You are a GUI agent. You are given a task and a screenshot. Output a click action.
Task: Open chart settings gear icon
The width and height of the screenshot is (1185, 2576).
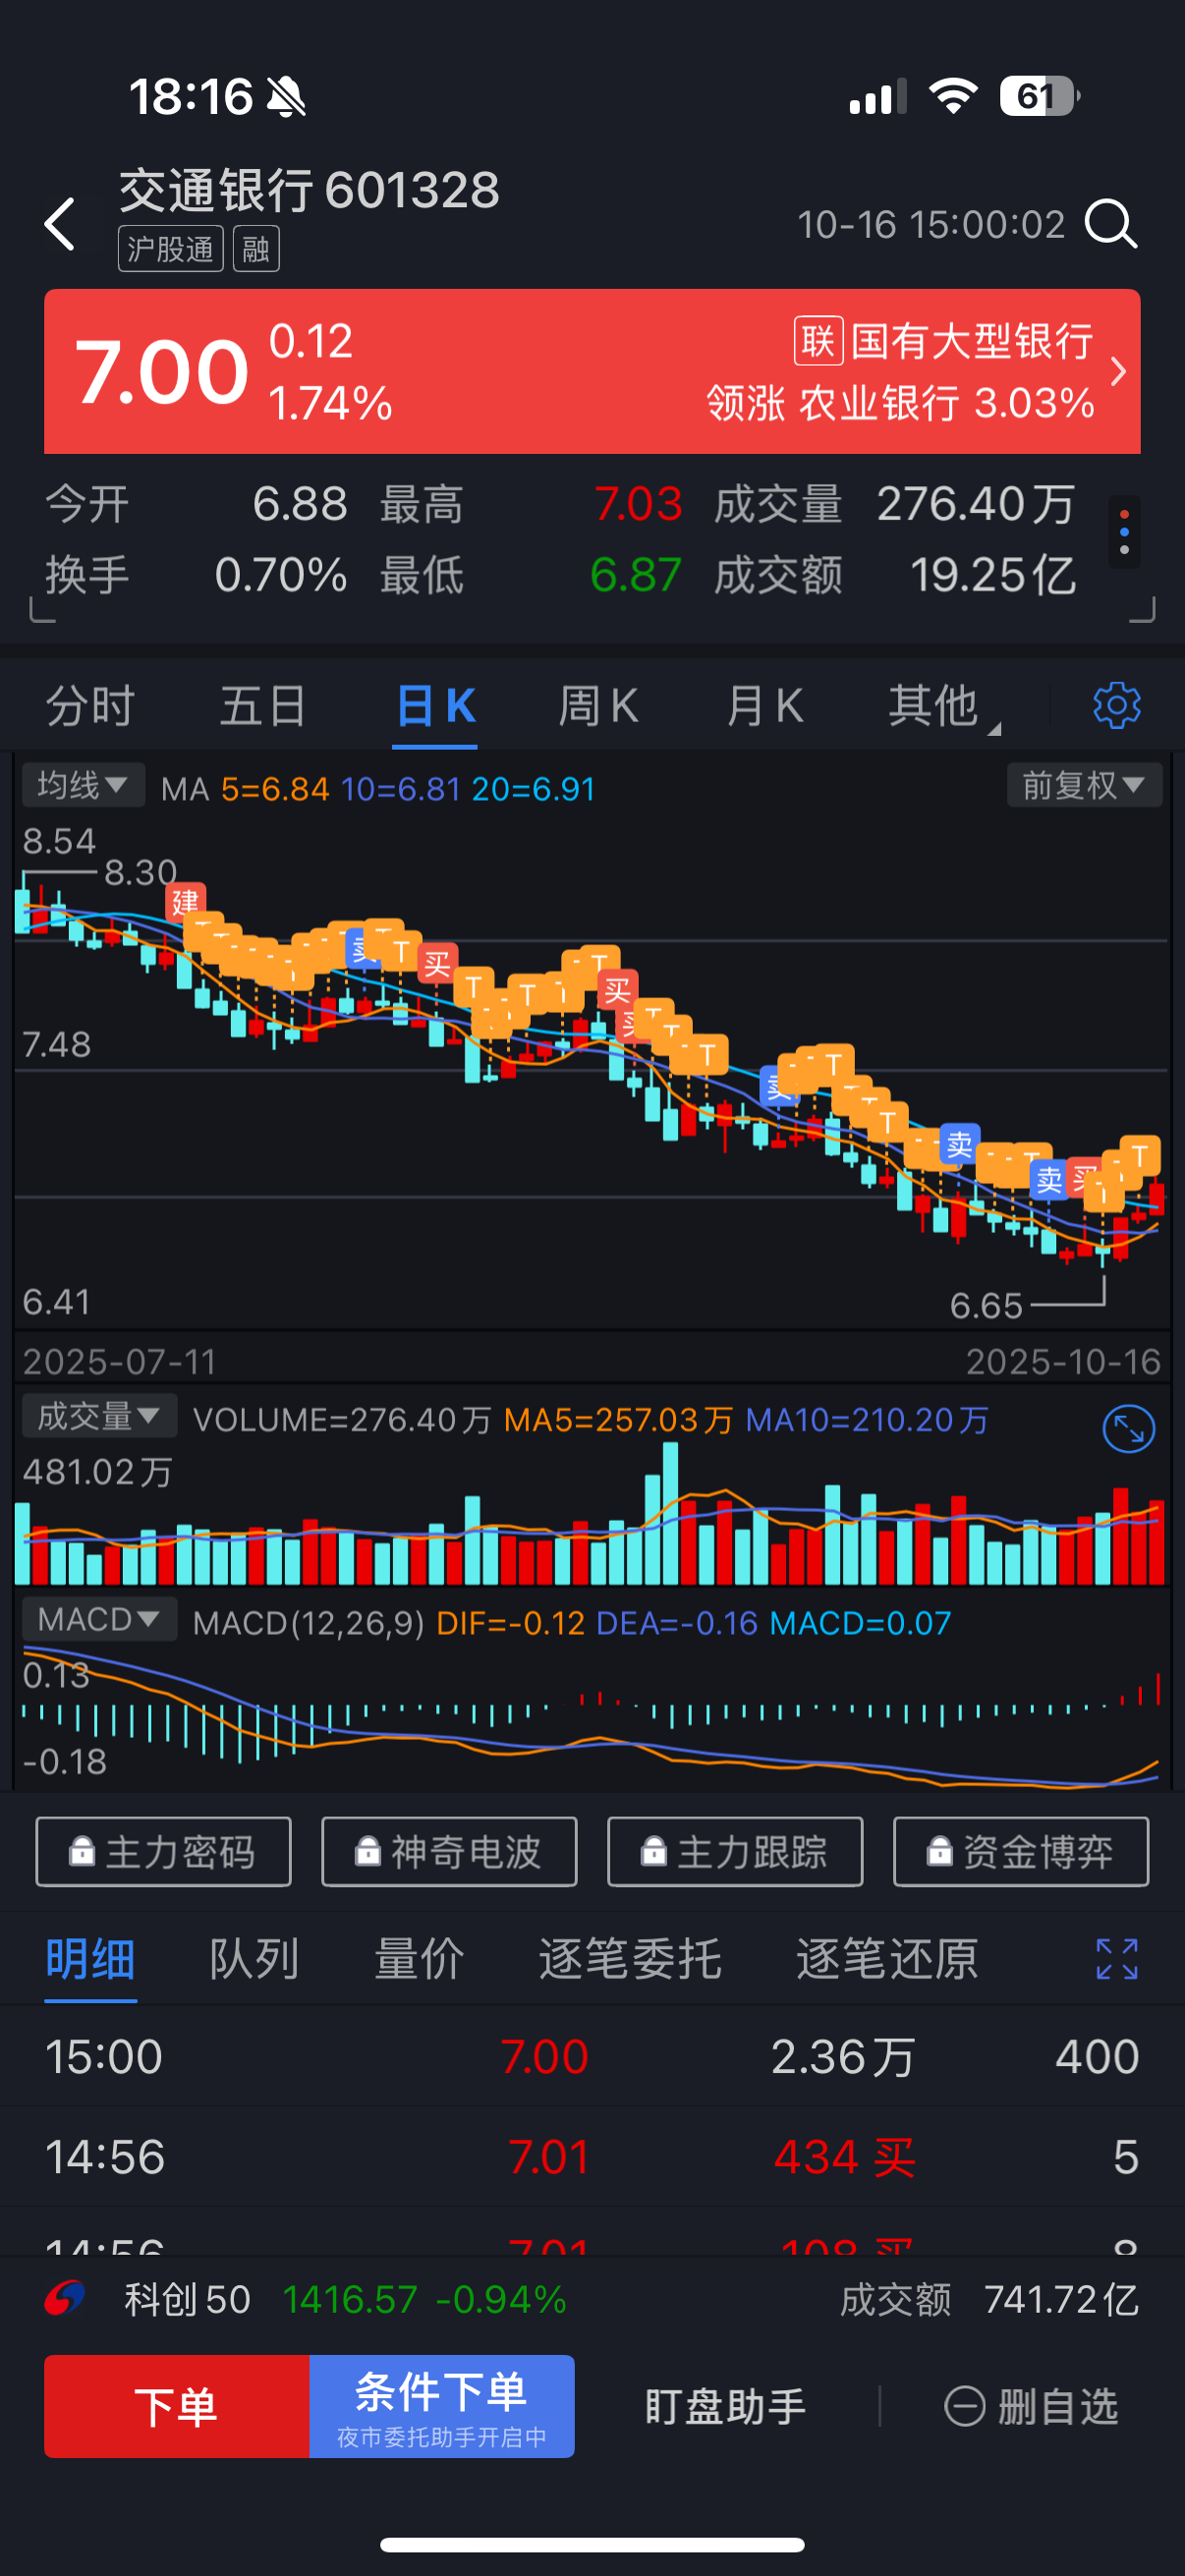pos(1116,706)
